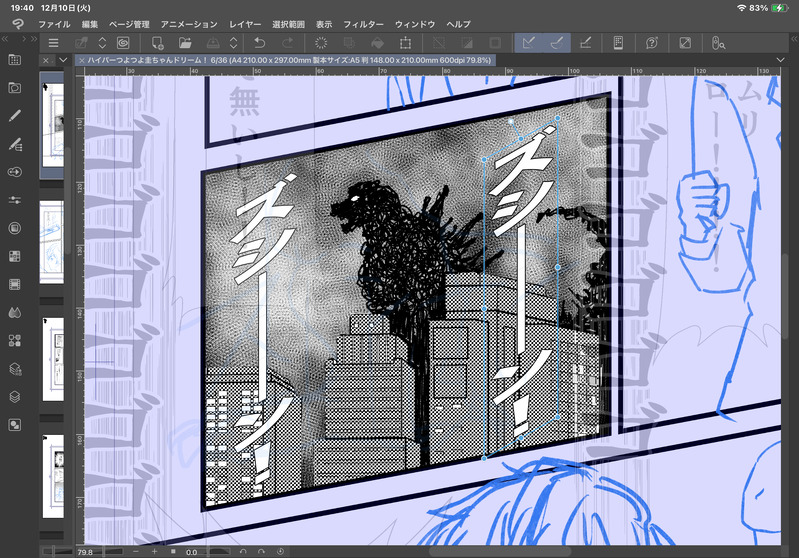
Task: Open the Quick Access palette icon
Action: click(x=15, y=60)
